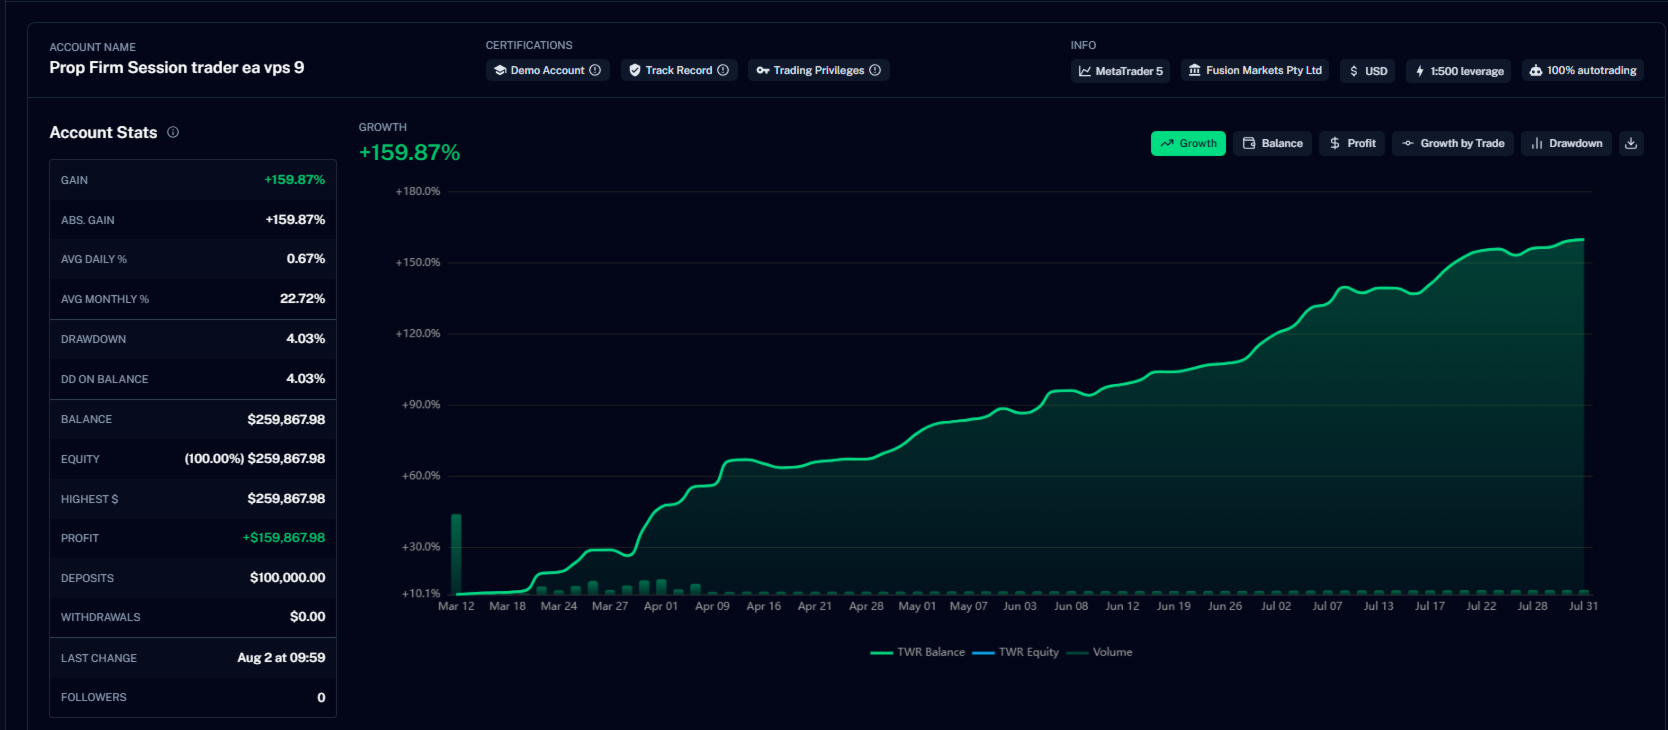Click the 100% autotrading badge
Screen dimensions: 1668x730
(x=1583, y=71)
